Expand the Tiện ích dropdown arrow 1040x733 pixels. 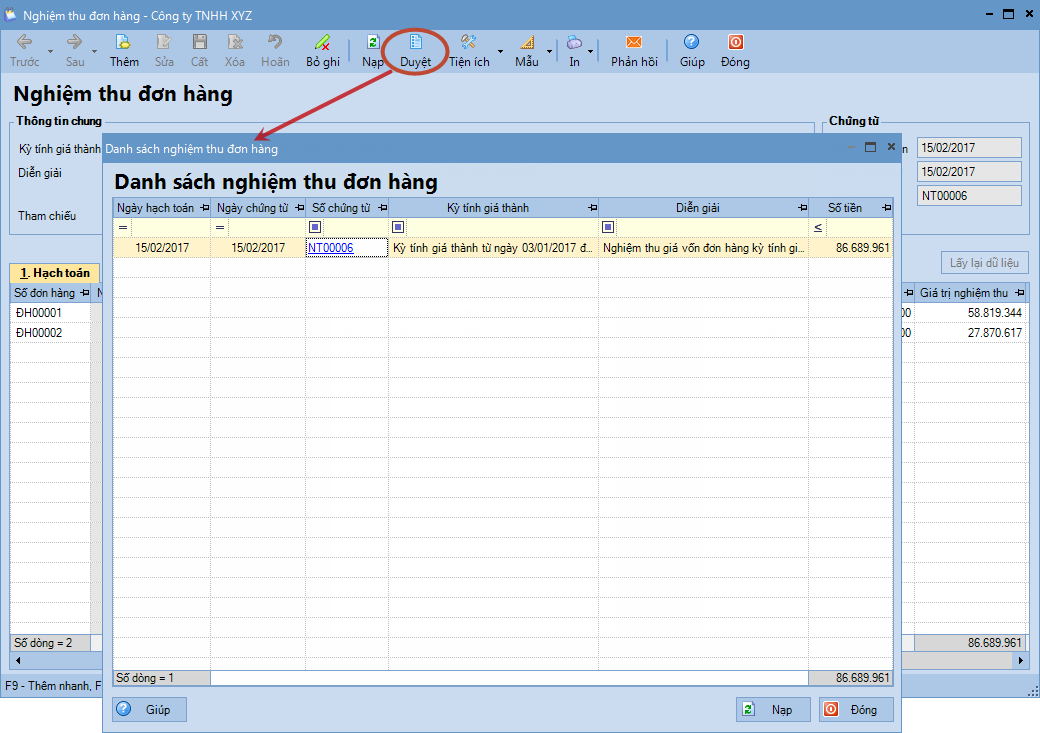click(x=500, y=51)
